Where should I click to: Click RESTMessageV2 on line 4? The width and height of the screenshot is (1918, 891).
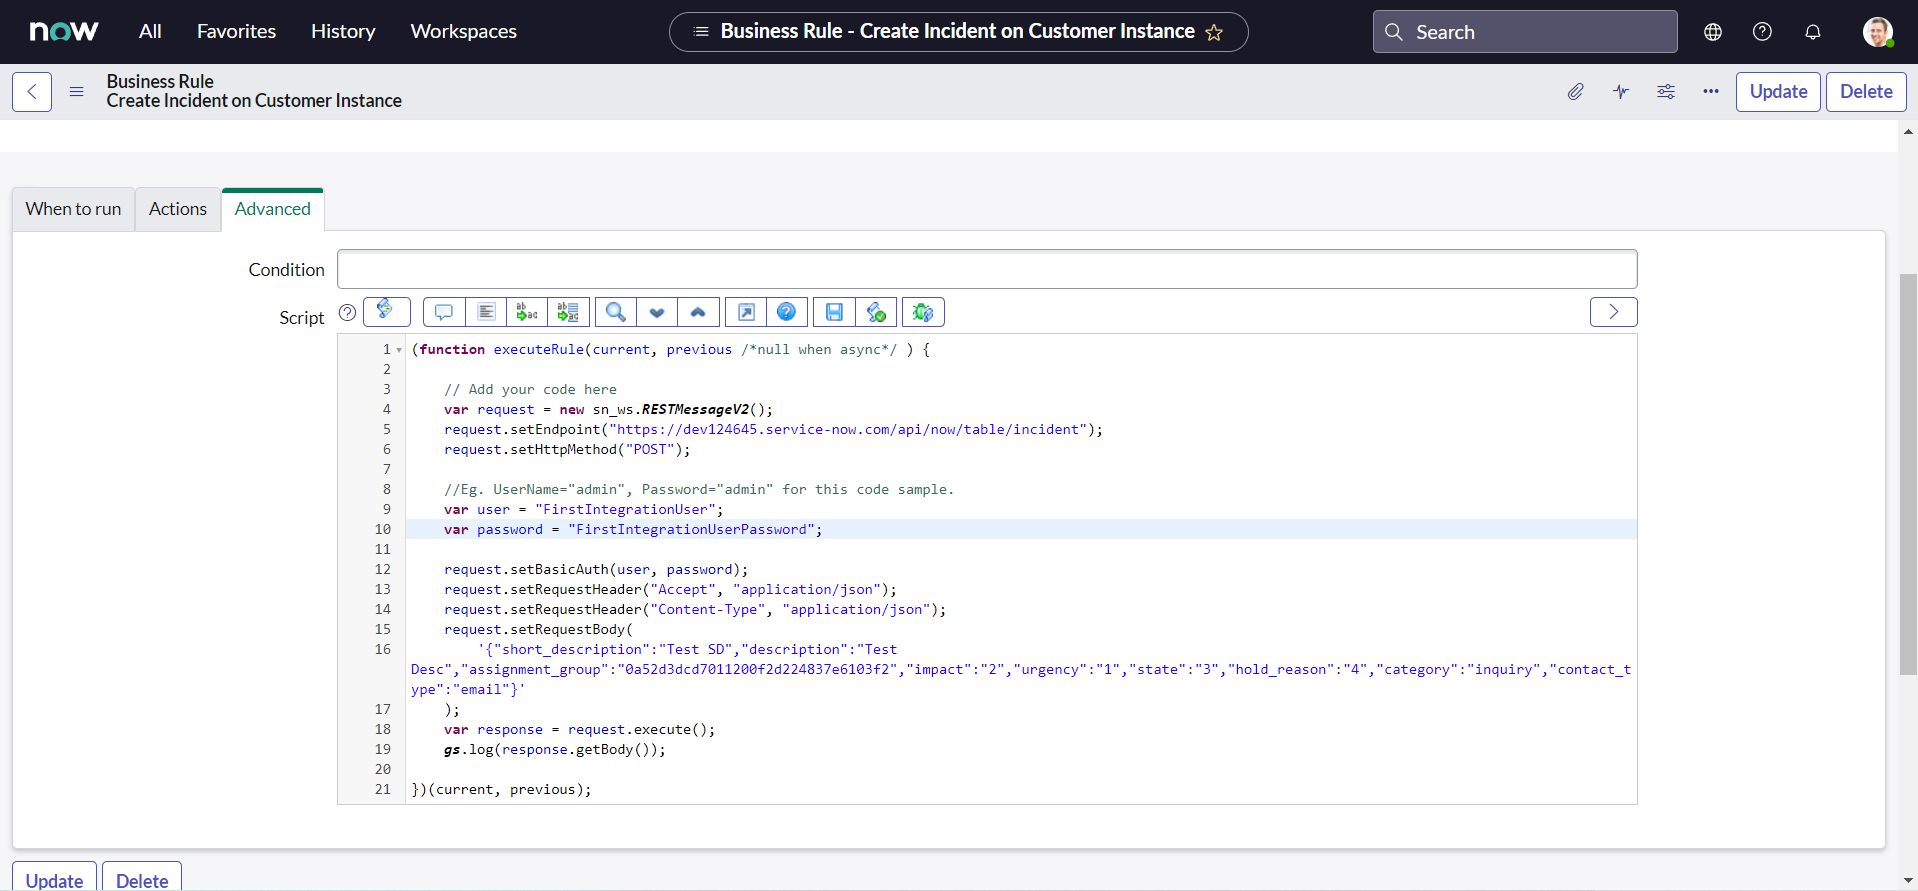[695, 410]
